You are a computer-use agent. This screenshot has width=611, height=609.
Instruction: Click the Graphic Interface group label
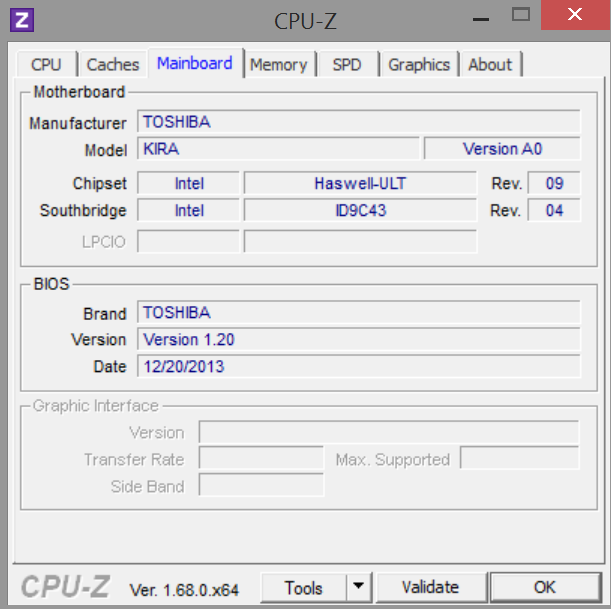[x=96, y=406]
